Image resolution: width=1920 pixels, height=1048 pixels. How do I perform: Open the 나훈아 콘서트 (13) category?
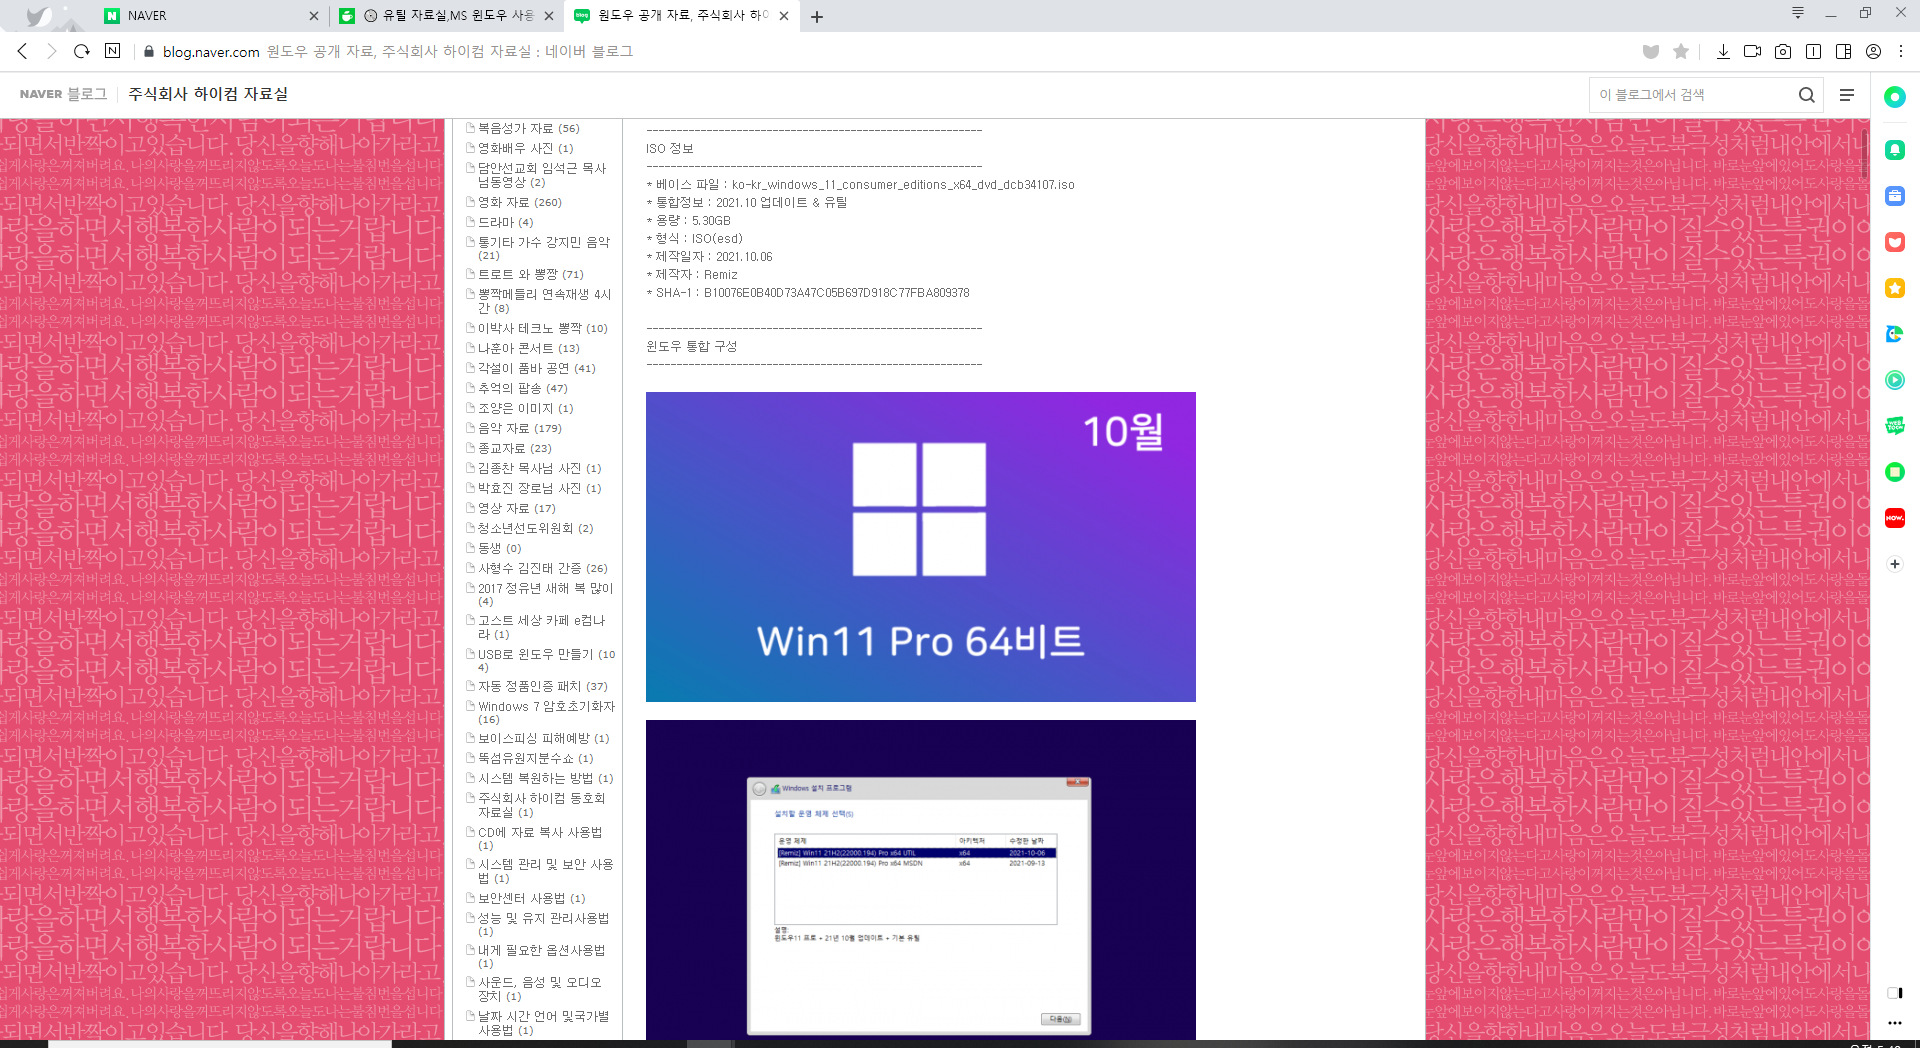tap(528, 348)
